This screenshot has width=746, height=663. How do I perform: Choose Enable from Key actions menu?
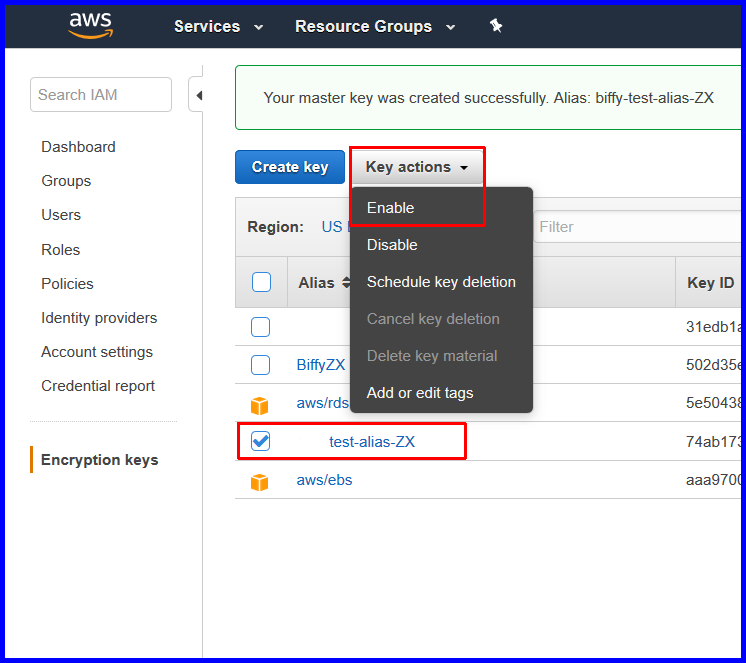(x=390, y=208)
